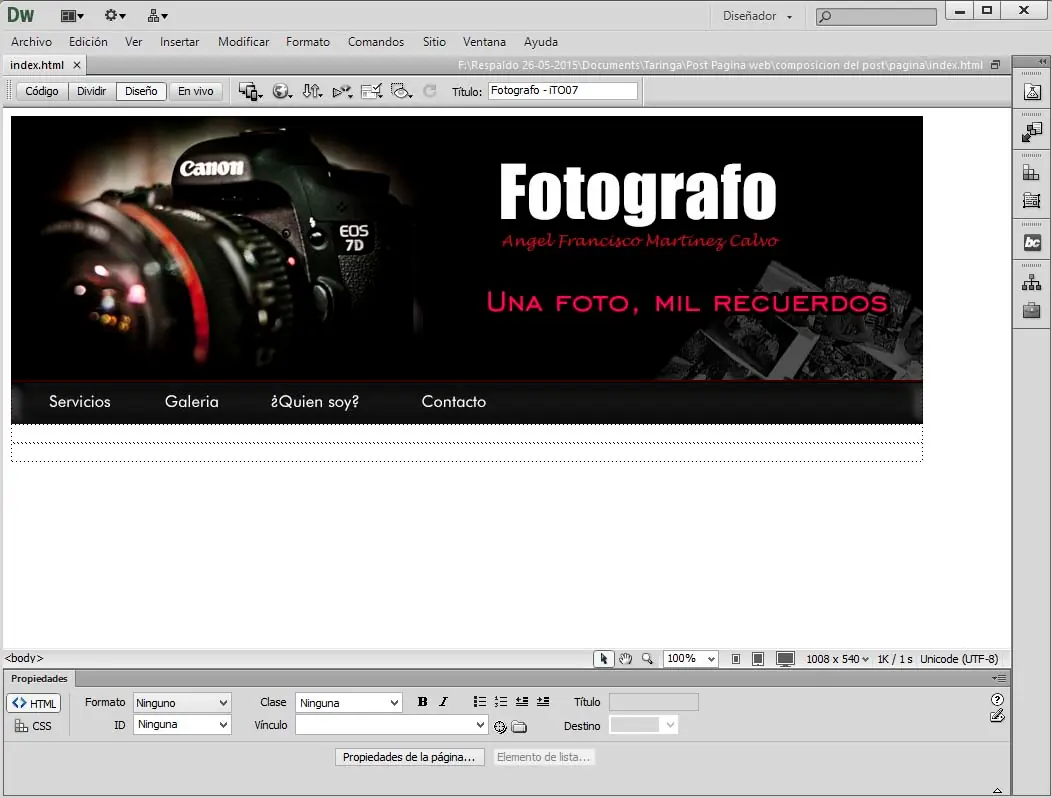The height and width of the screenshot is (798, 1052).
Task: Toggle Italic formatting
Action: 443,702
